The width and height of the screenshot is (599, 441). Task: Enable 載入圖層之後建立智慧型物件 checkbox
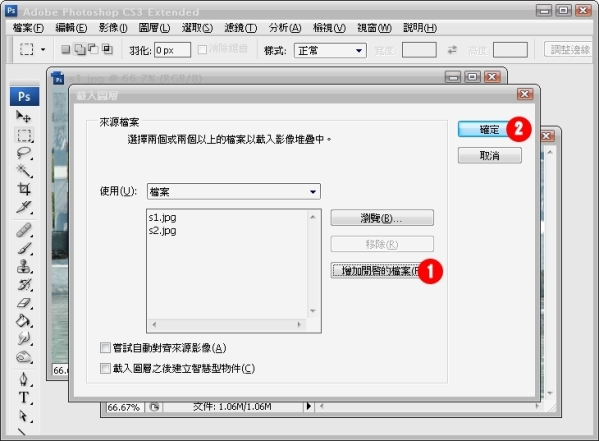point(105,368)
